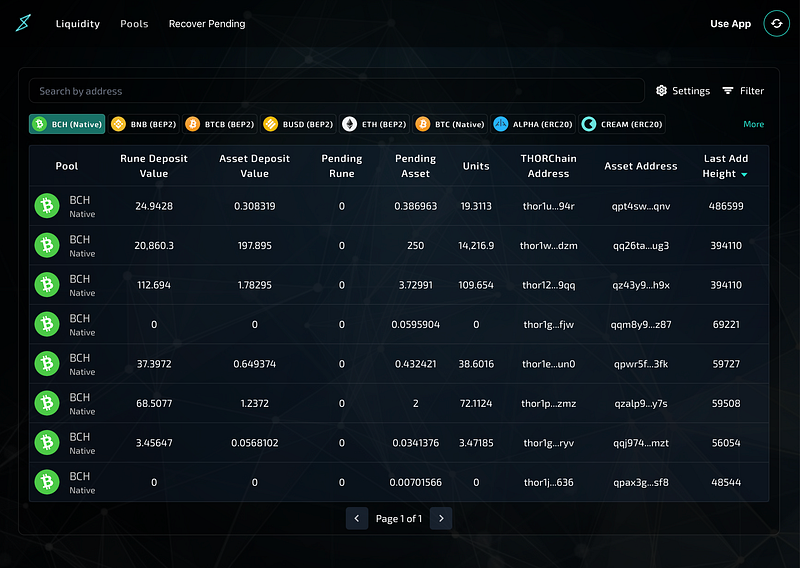Click the THORChain logo icon
Screen dimensions: 800x568
click(x=23, y=23)
